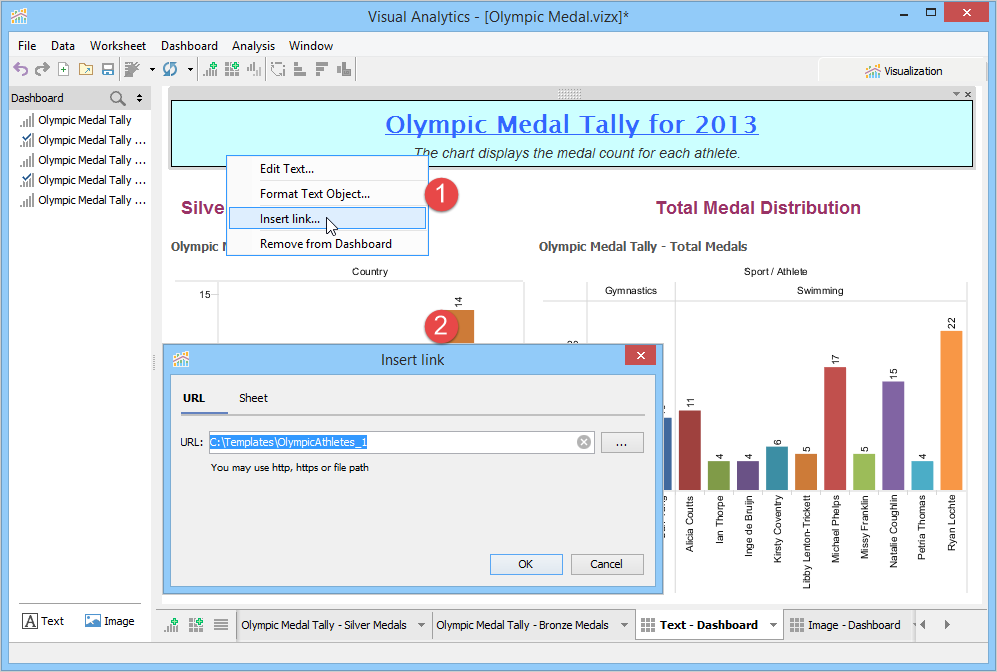This screenshot has height=672, width=997.
Task: Click the blue refresh data icon
Action: [170, 69]
